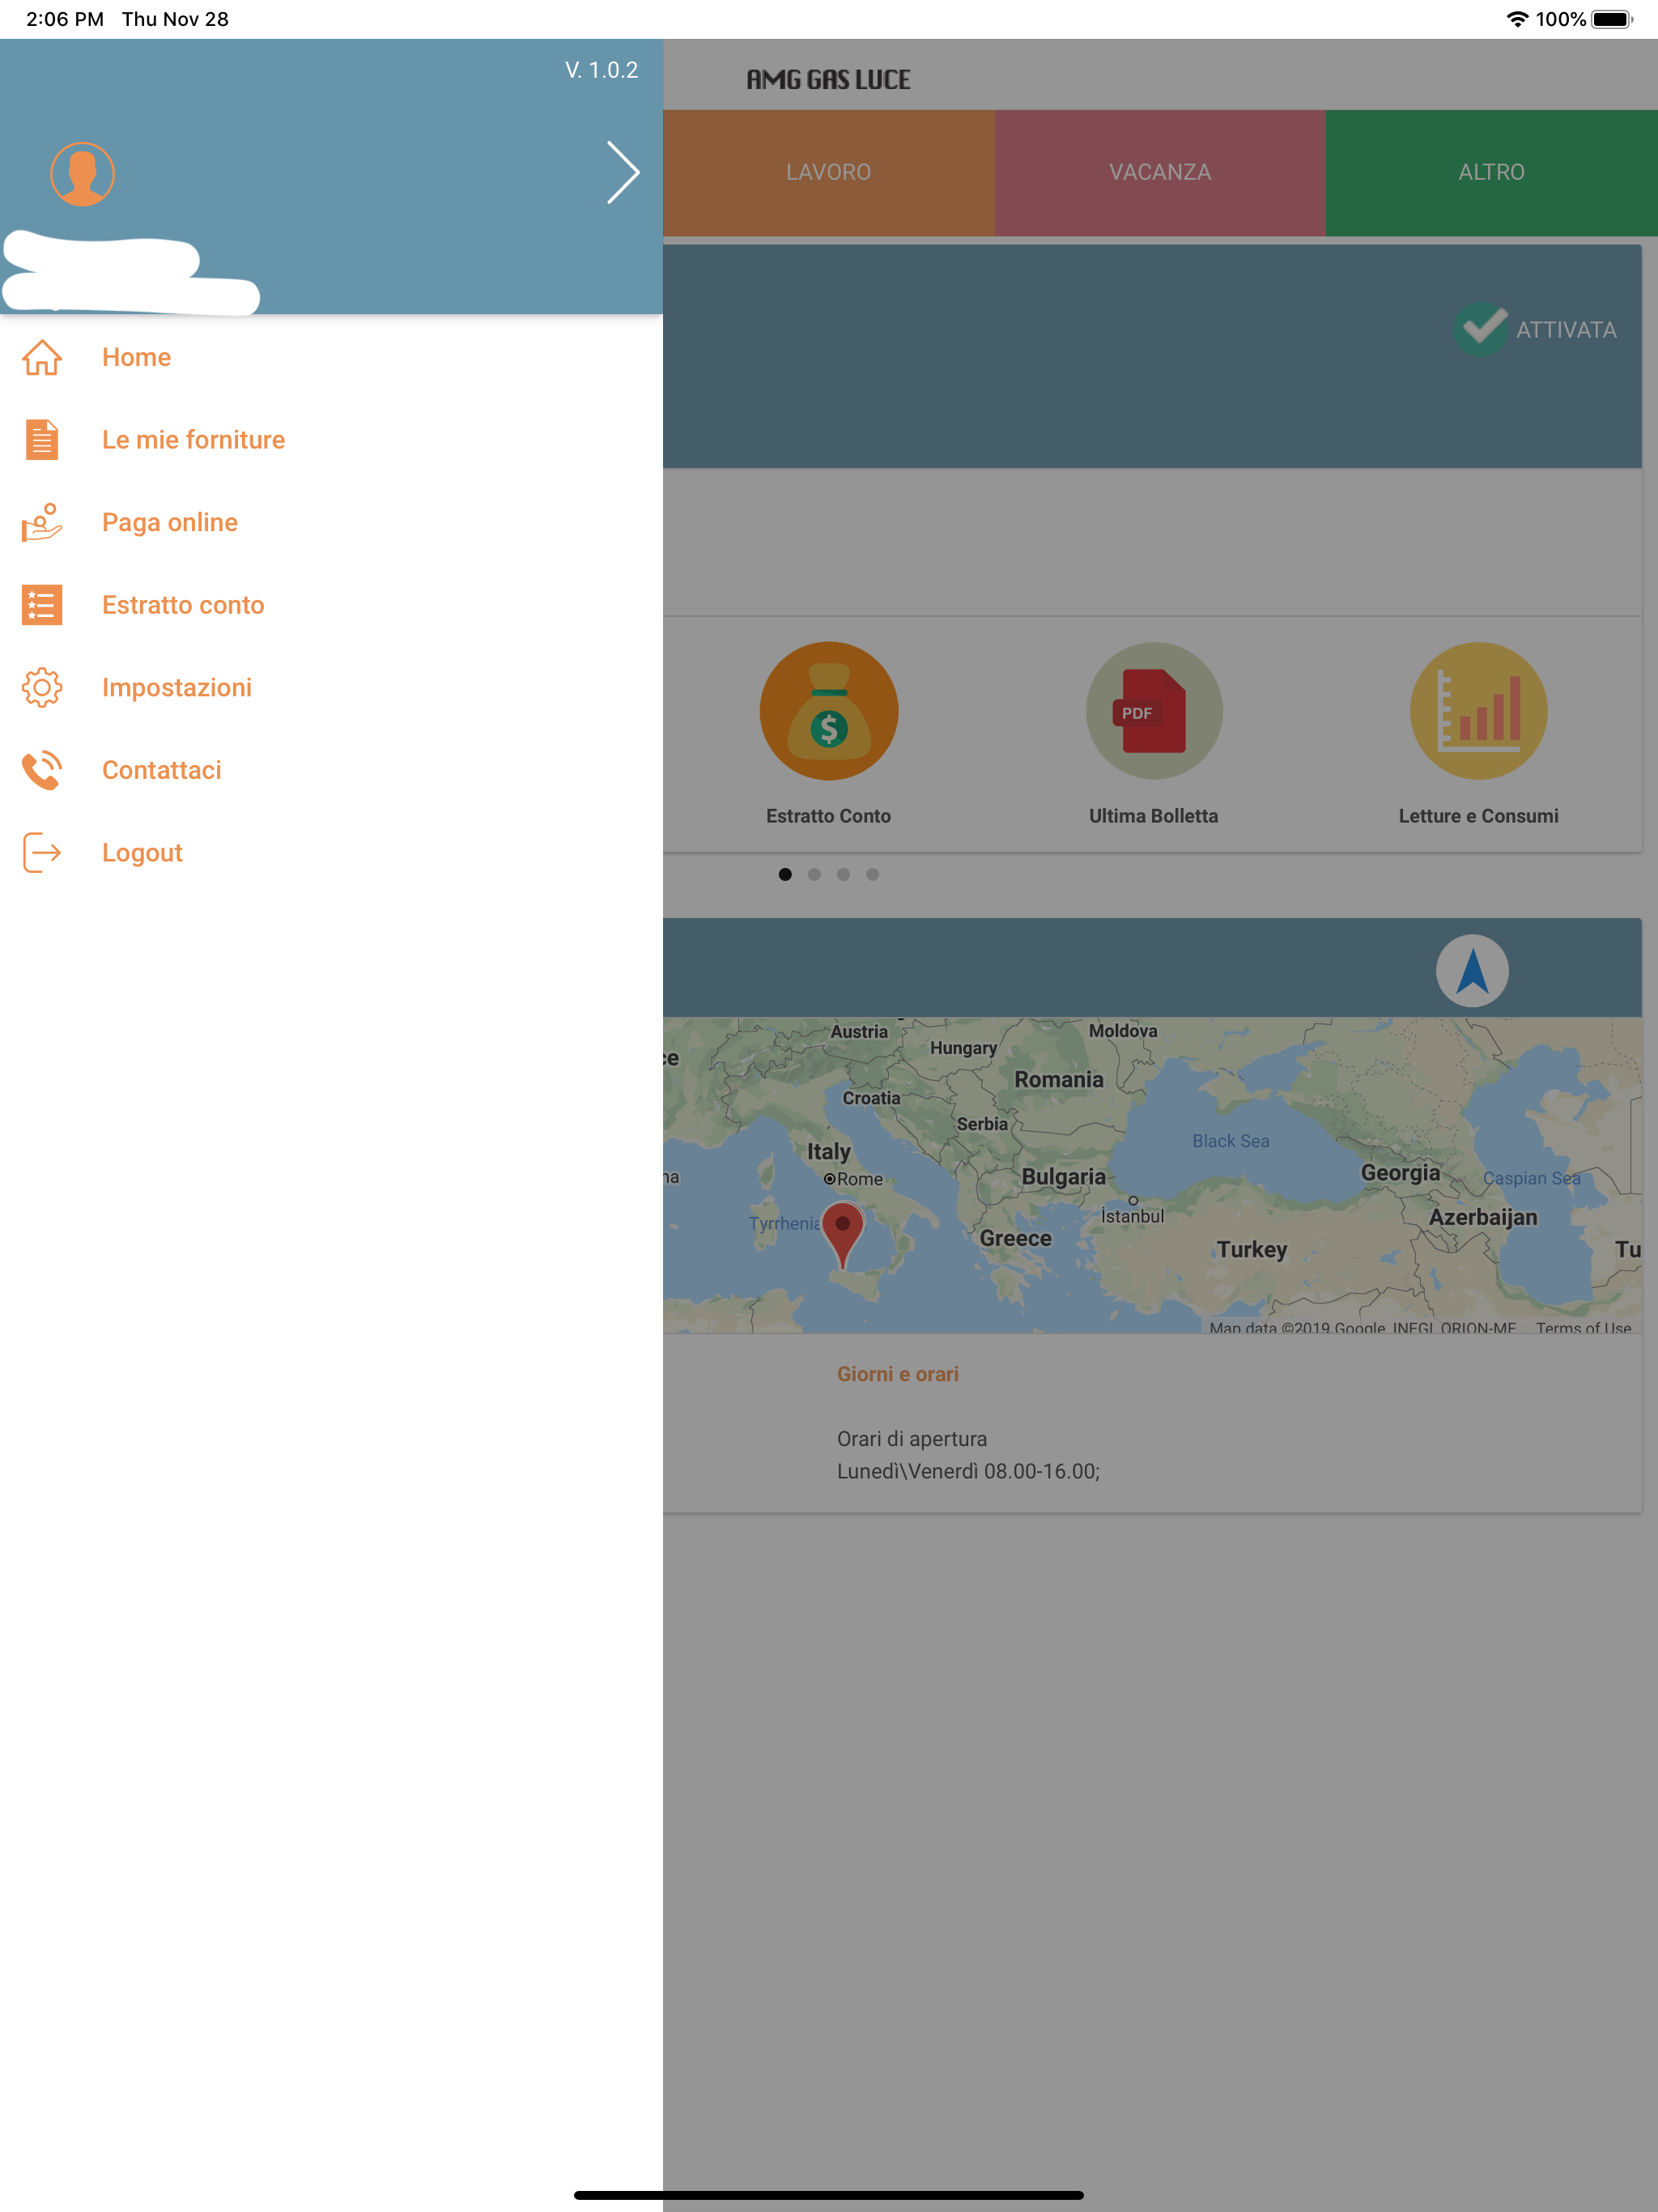Select the fourth carousel page dot
The width and height of the screenshot is (1658, 2212).
tap(872, 874)
